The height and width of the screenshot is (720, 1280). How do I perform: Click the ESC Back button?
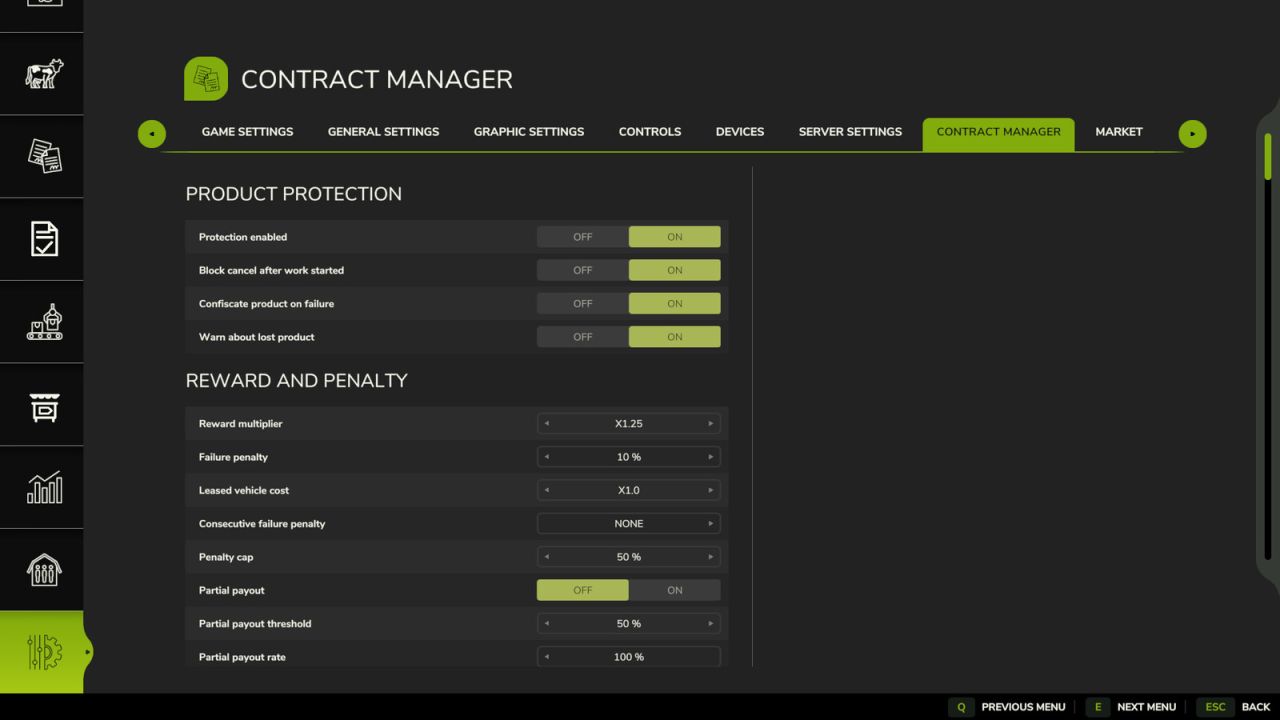[1234, 707]
